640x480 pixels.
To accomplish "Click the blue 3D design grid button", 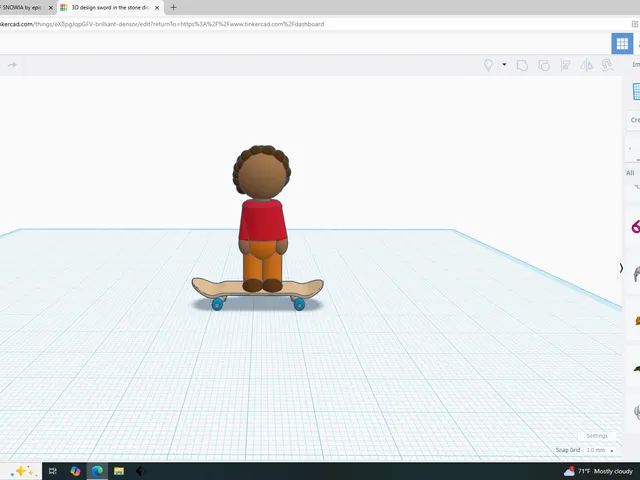I will pos(622,43).
